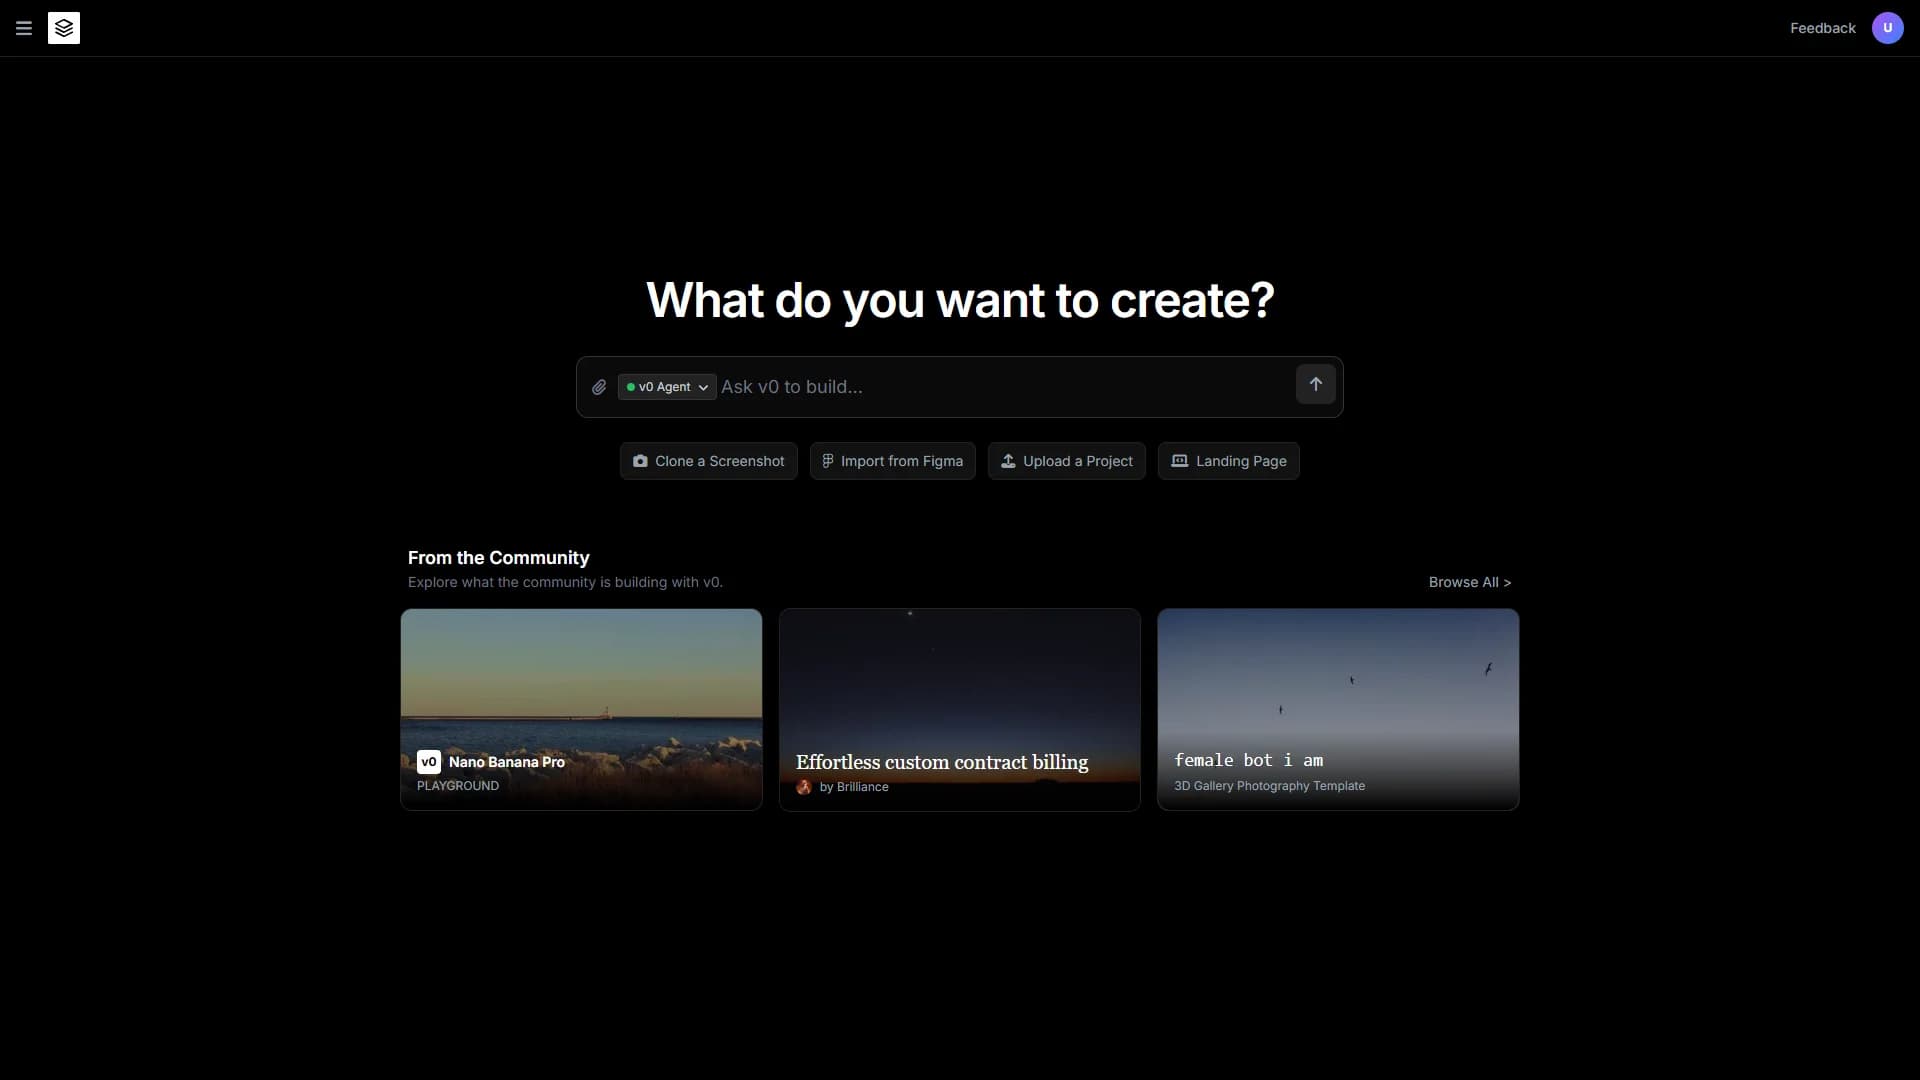
Task: Select the camera icon on Clone a Screenshot
Action: tap(640, 461)
